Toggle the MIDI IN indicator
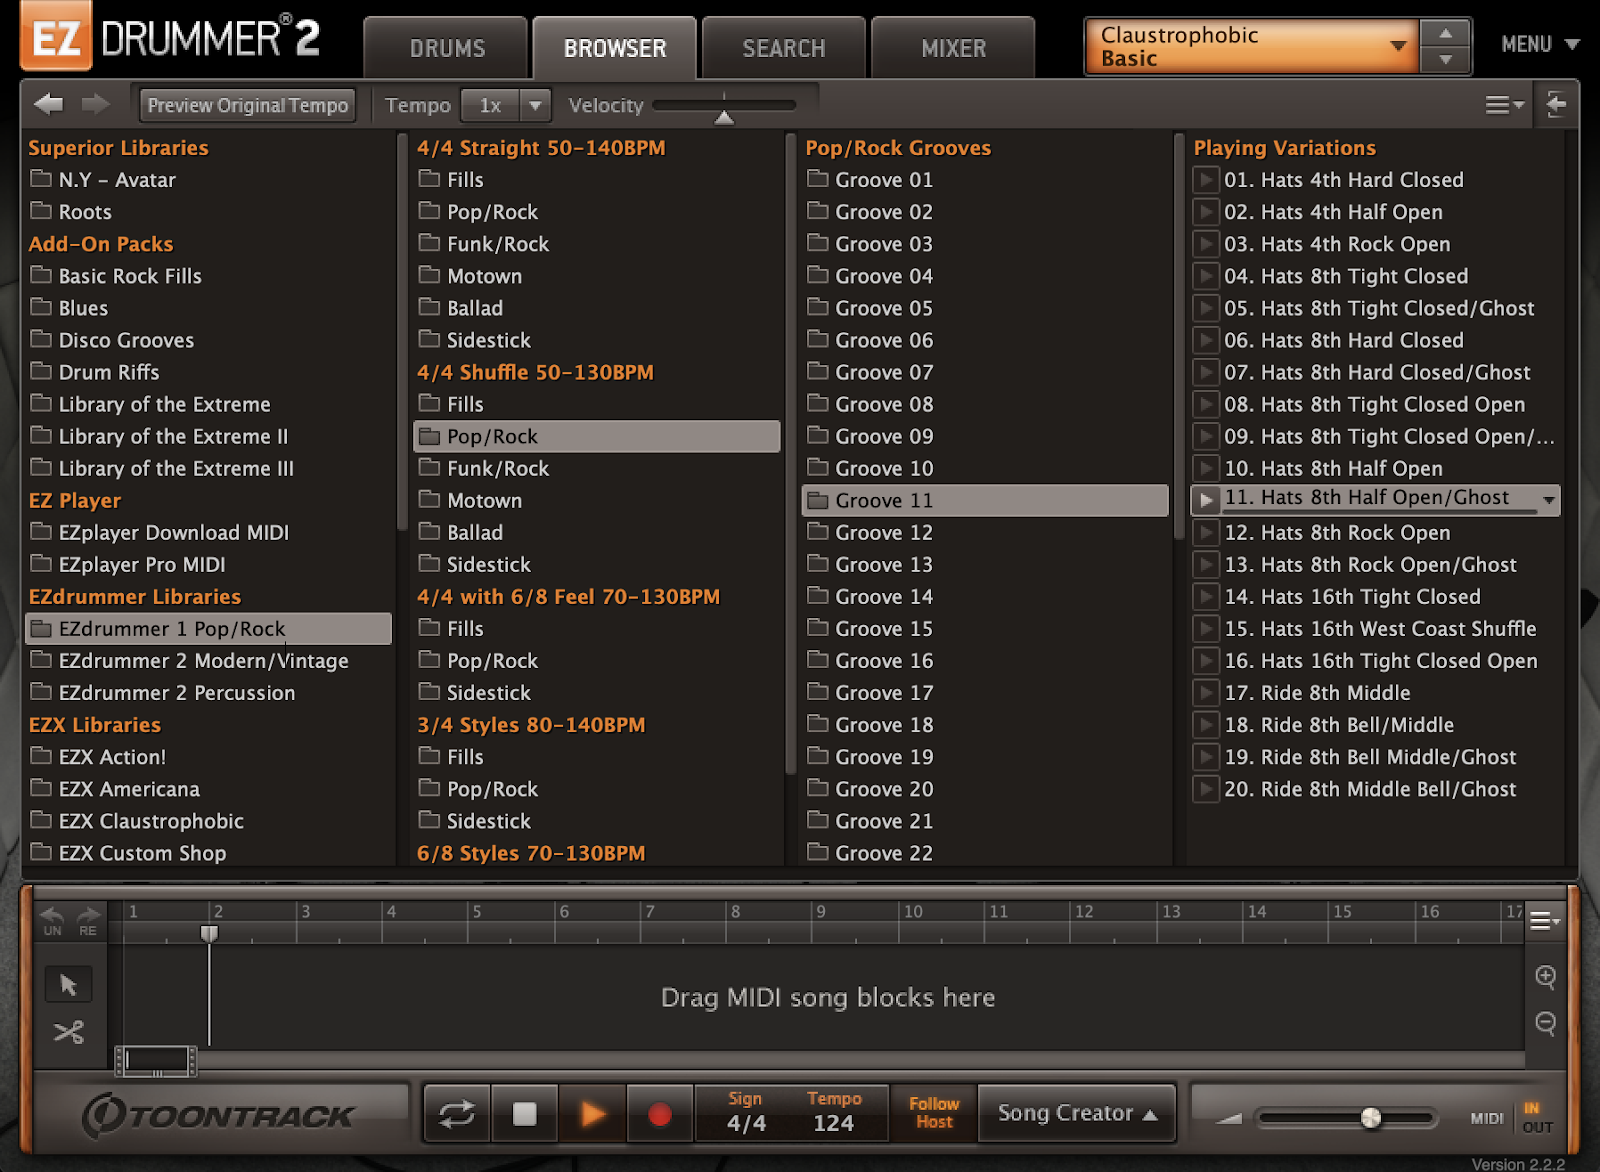The height and width of the screenshot is (1172, 1600). [1531, 1108]
